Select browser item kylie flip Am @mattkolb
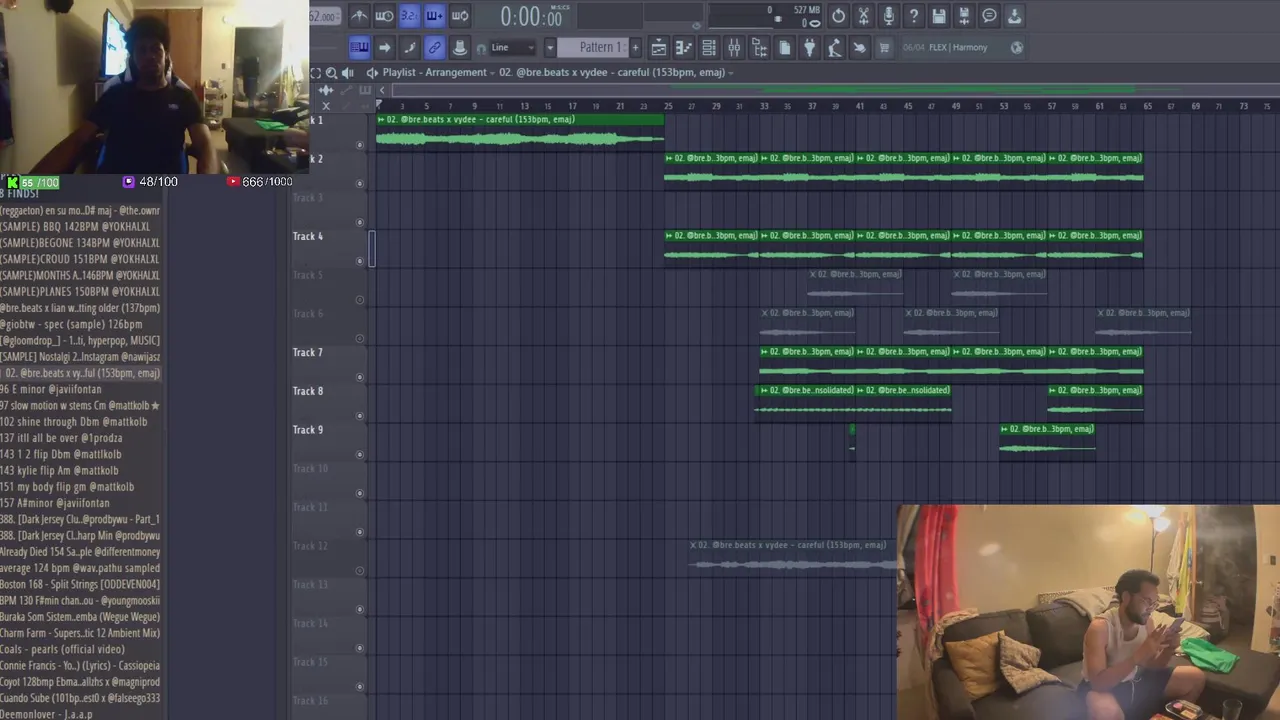Viewport: 1280px width, 720px height. [x=80, y=471]
